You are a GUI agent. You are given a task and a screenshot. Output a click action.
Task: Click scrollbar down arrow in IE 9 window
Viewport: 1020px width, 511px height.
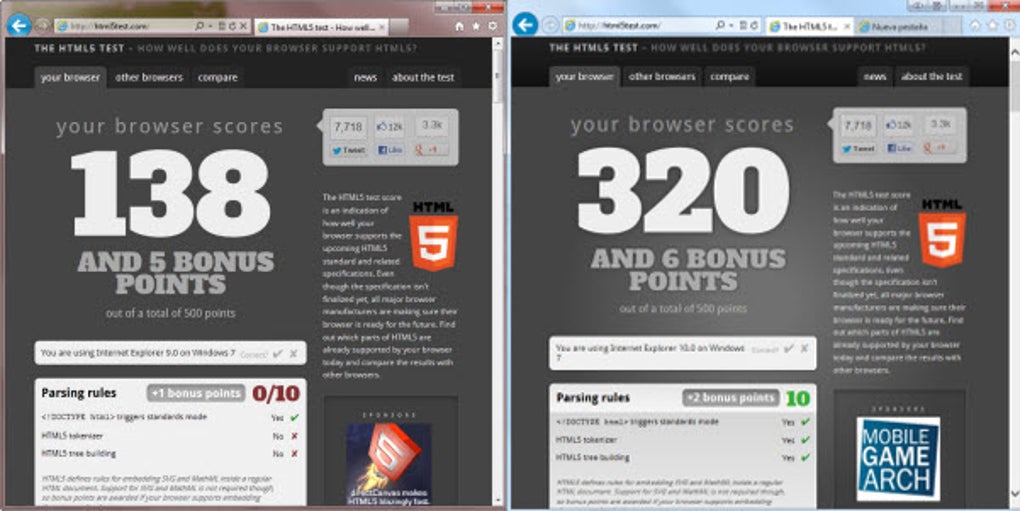click(498, 501)
